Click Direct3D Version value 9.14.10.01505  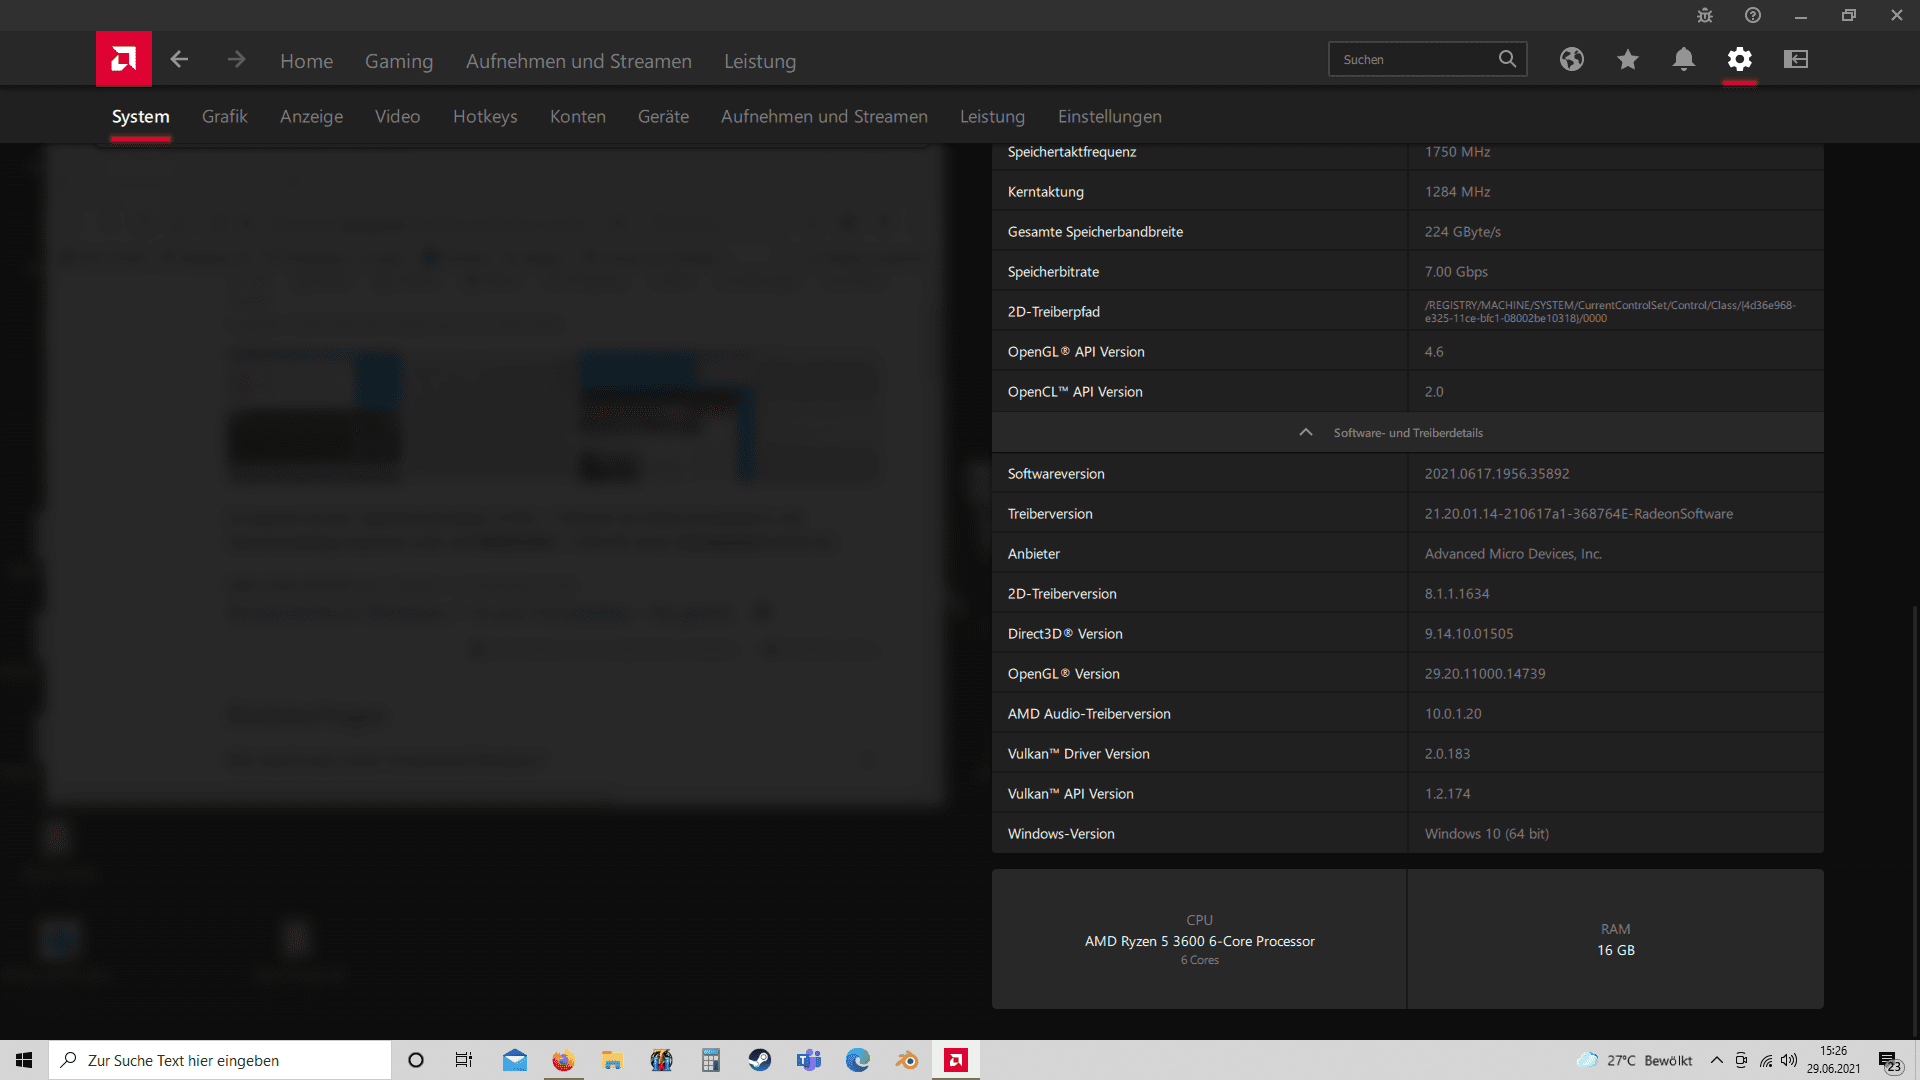click(x=1468, y=633)
